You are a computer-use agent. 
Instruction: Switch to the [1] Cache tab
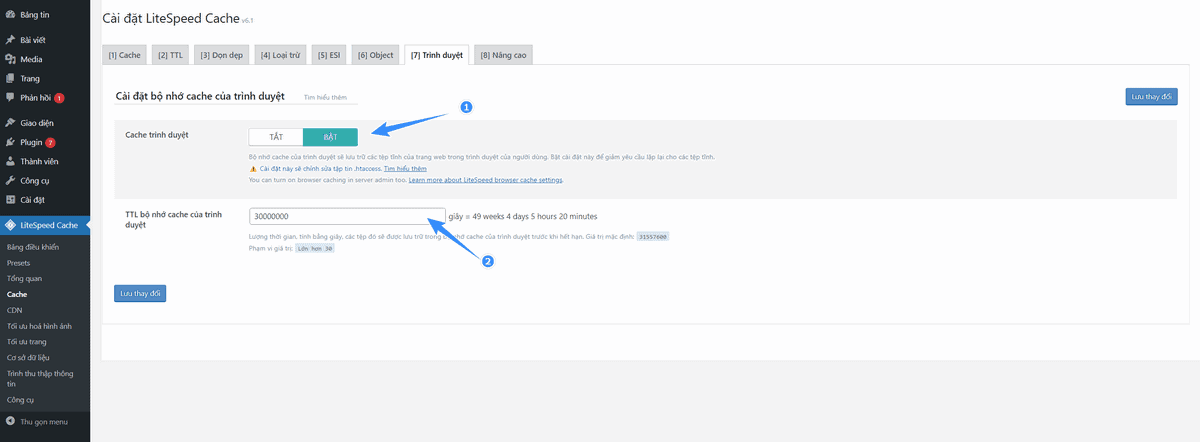(x=124, y=55)
